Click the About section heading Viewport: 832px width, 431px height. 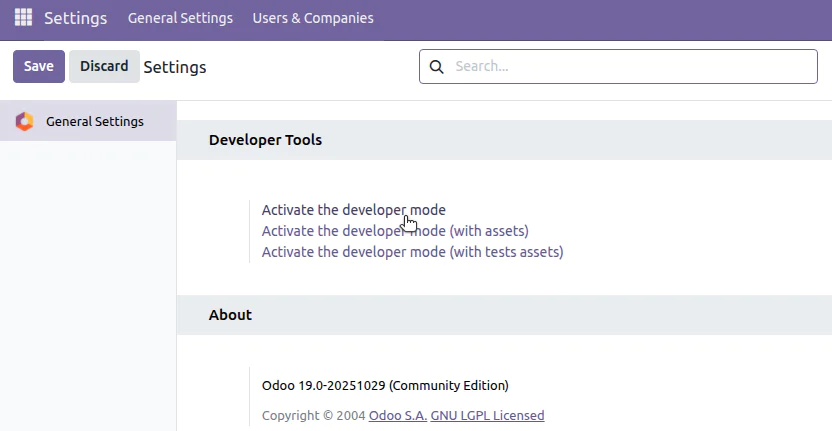coord(230,315)
